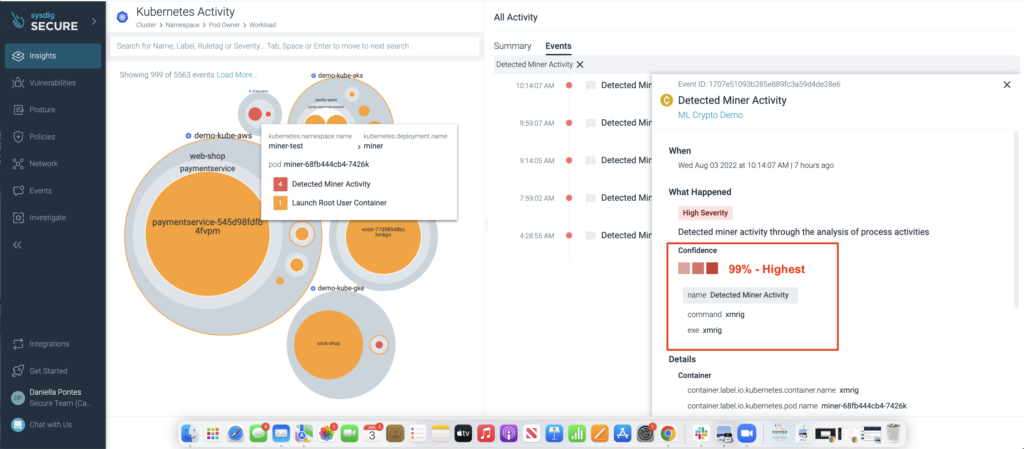Click the Detected Miner Activity tooltip entry
Image resolution: width=1024 pixels, height=449 pixels.
(331, 185)
